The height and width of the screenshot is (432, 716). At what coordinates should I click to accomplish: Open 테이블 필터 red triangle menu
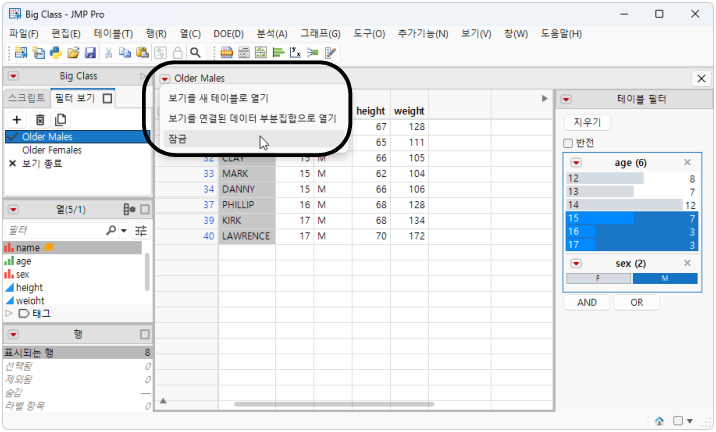coord(566,99)
